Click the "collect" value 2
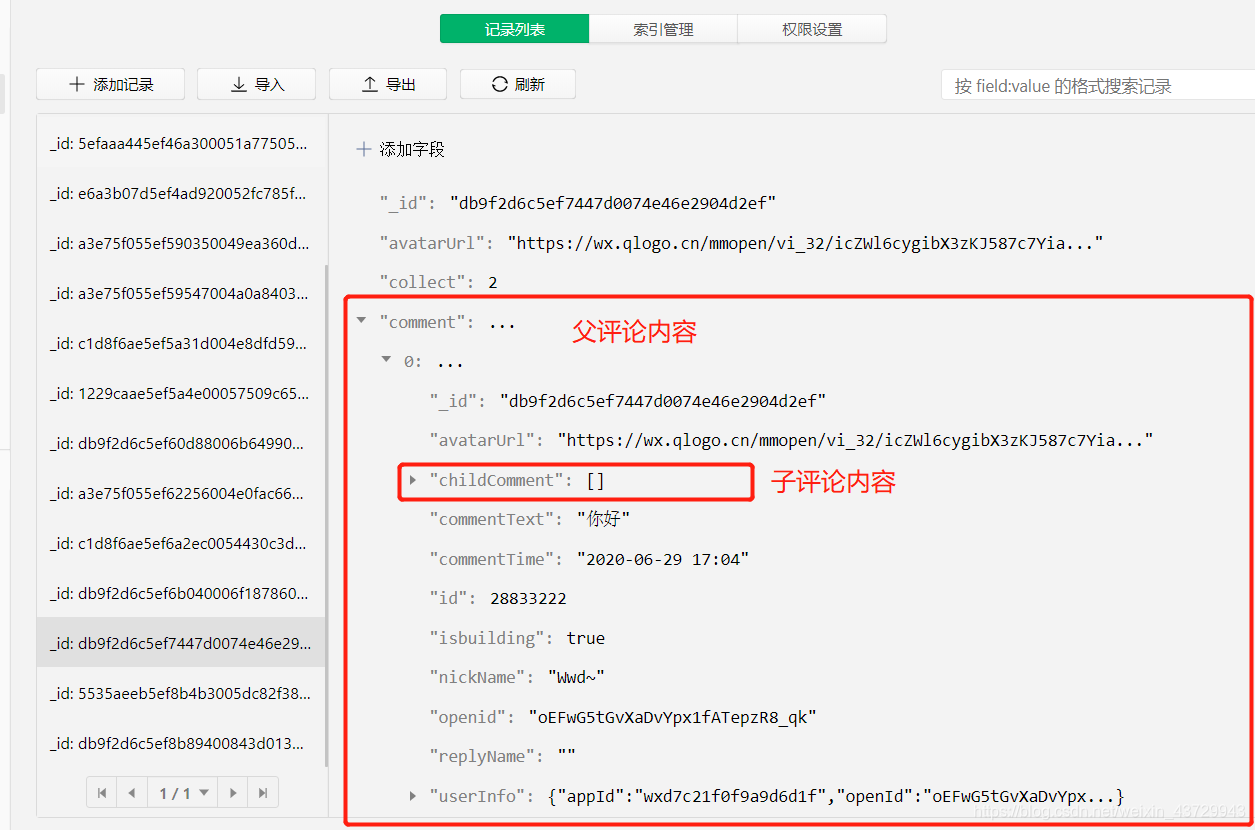The height and width of the screenshot is (830, 1255). click(x=493, y=282)
